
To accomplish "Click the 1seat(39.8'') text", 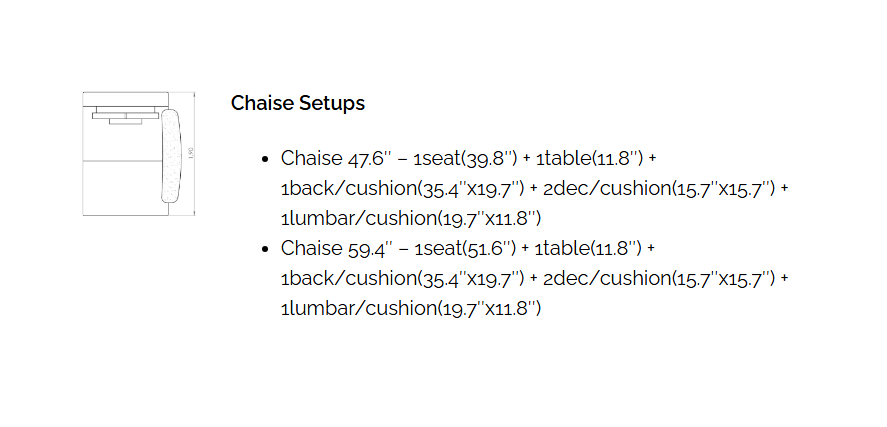I will pyautogui.click(x=466, y=158).
